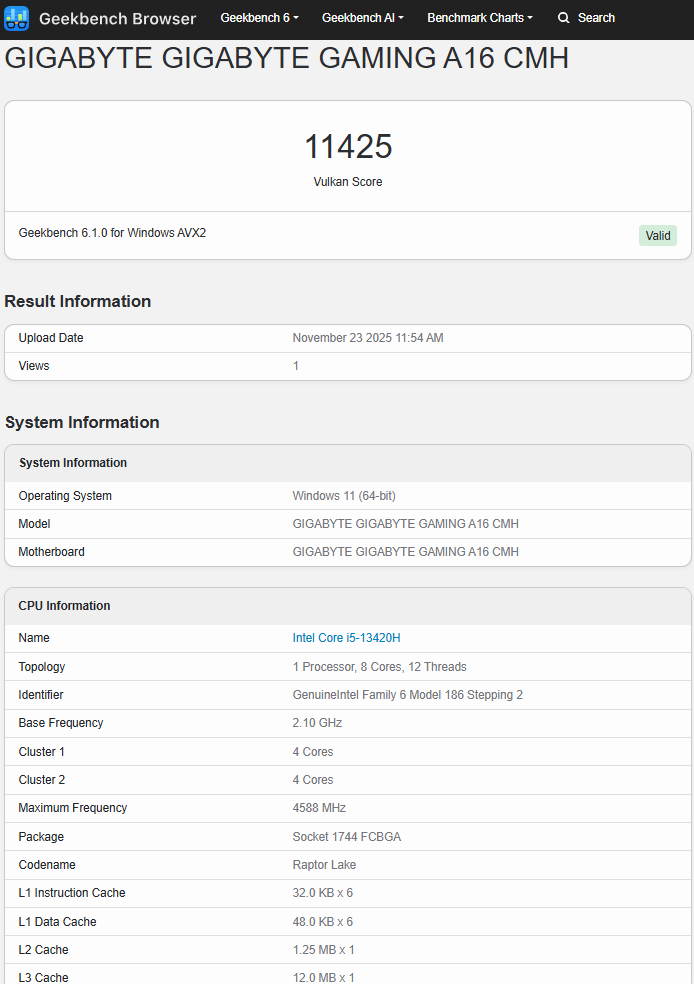Click the Cluster 2 row's 4 Cores value
694x984 pixels.
point(312,779)
